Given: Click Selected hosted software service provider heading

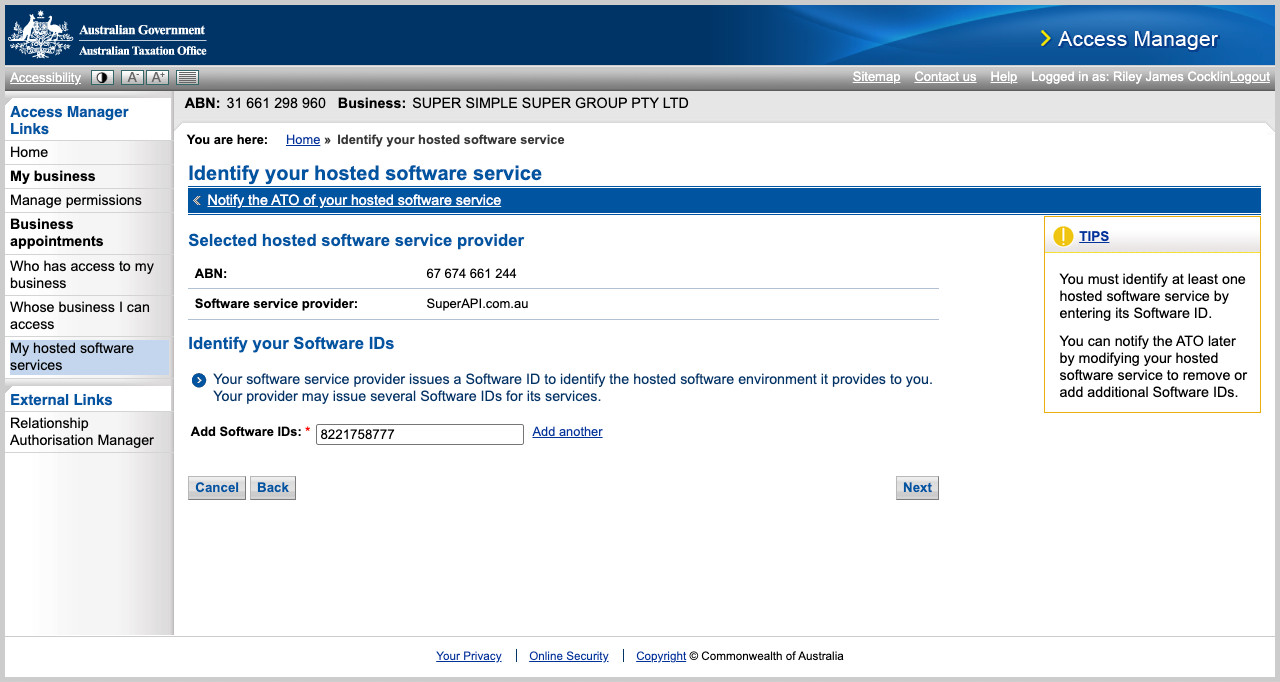Looking at the screenshot, I should (356, 240).
